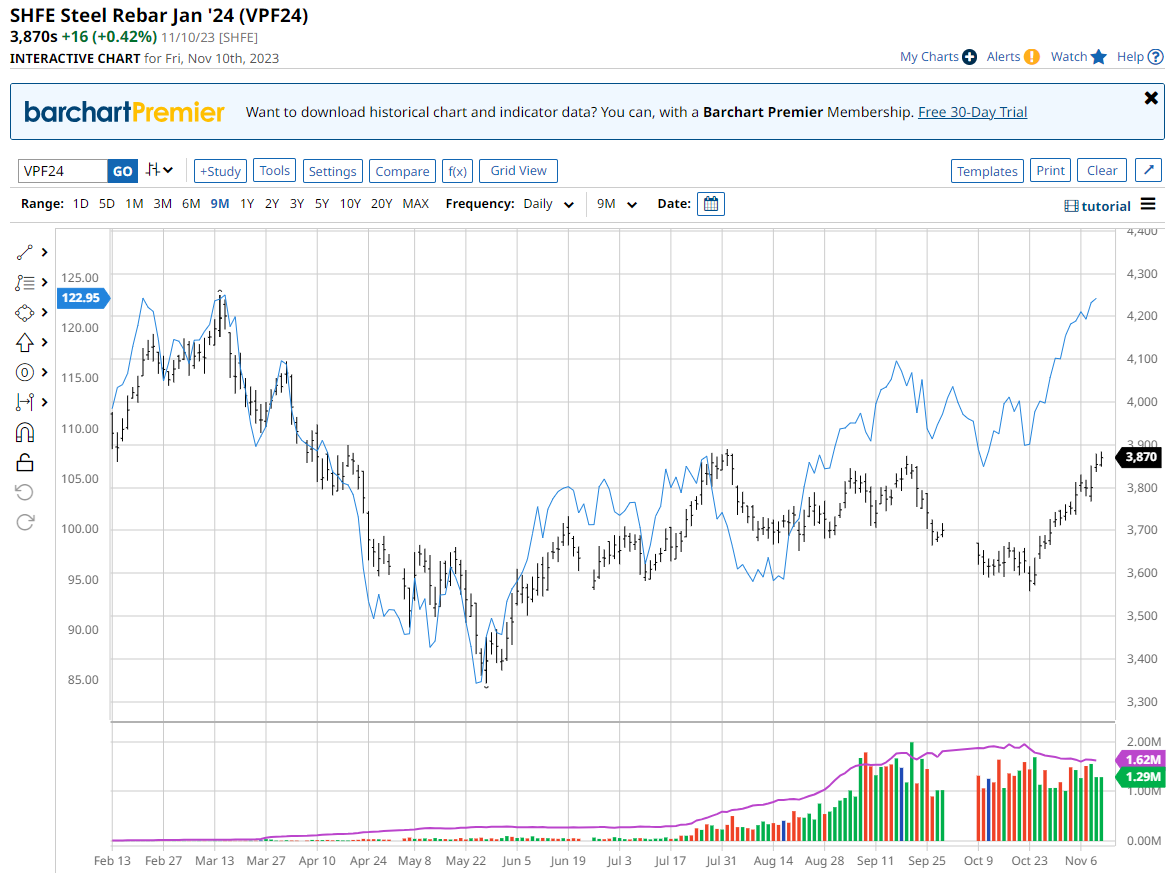Open the line drawing tool
This screenshot has width=1170, height=882.
pyautogui.click(x=25, y=252)
